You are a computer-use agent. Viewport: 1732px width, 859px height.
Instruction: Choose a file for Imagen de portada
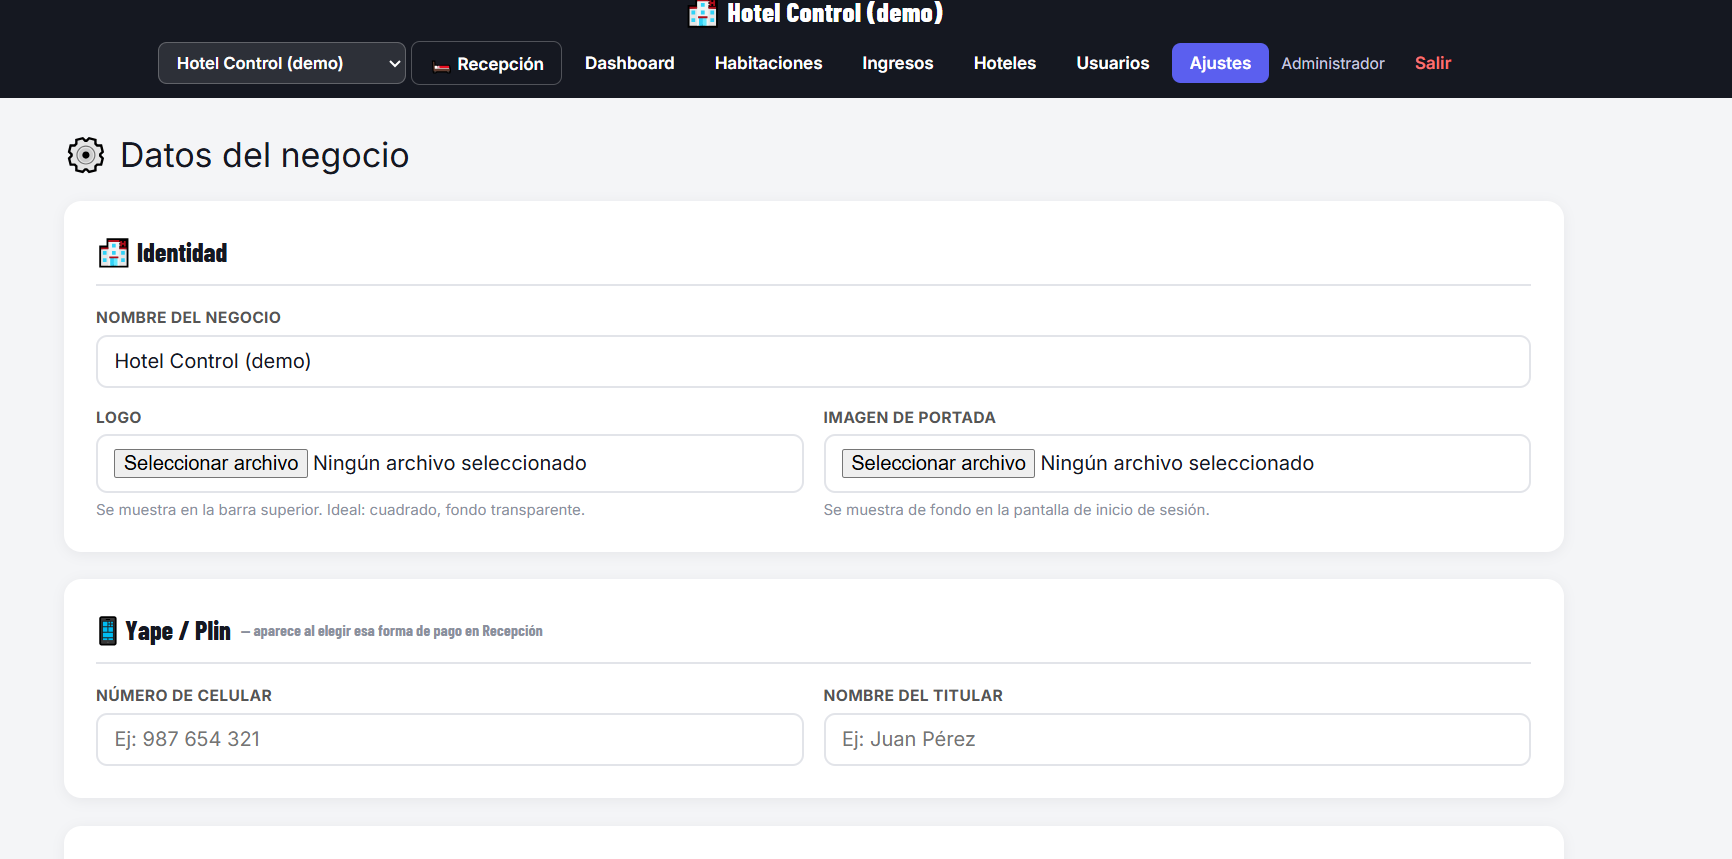point(938,463)
